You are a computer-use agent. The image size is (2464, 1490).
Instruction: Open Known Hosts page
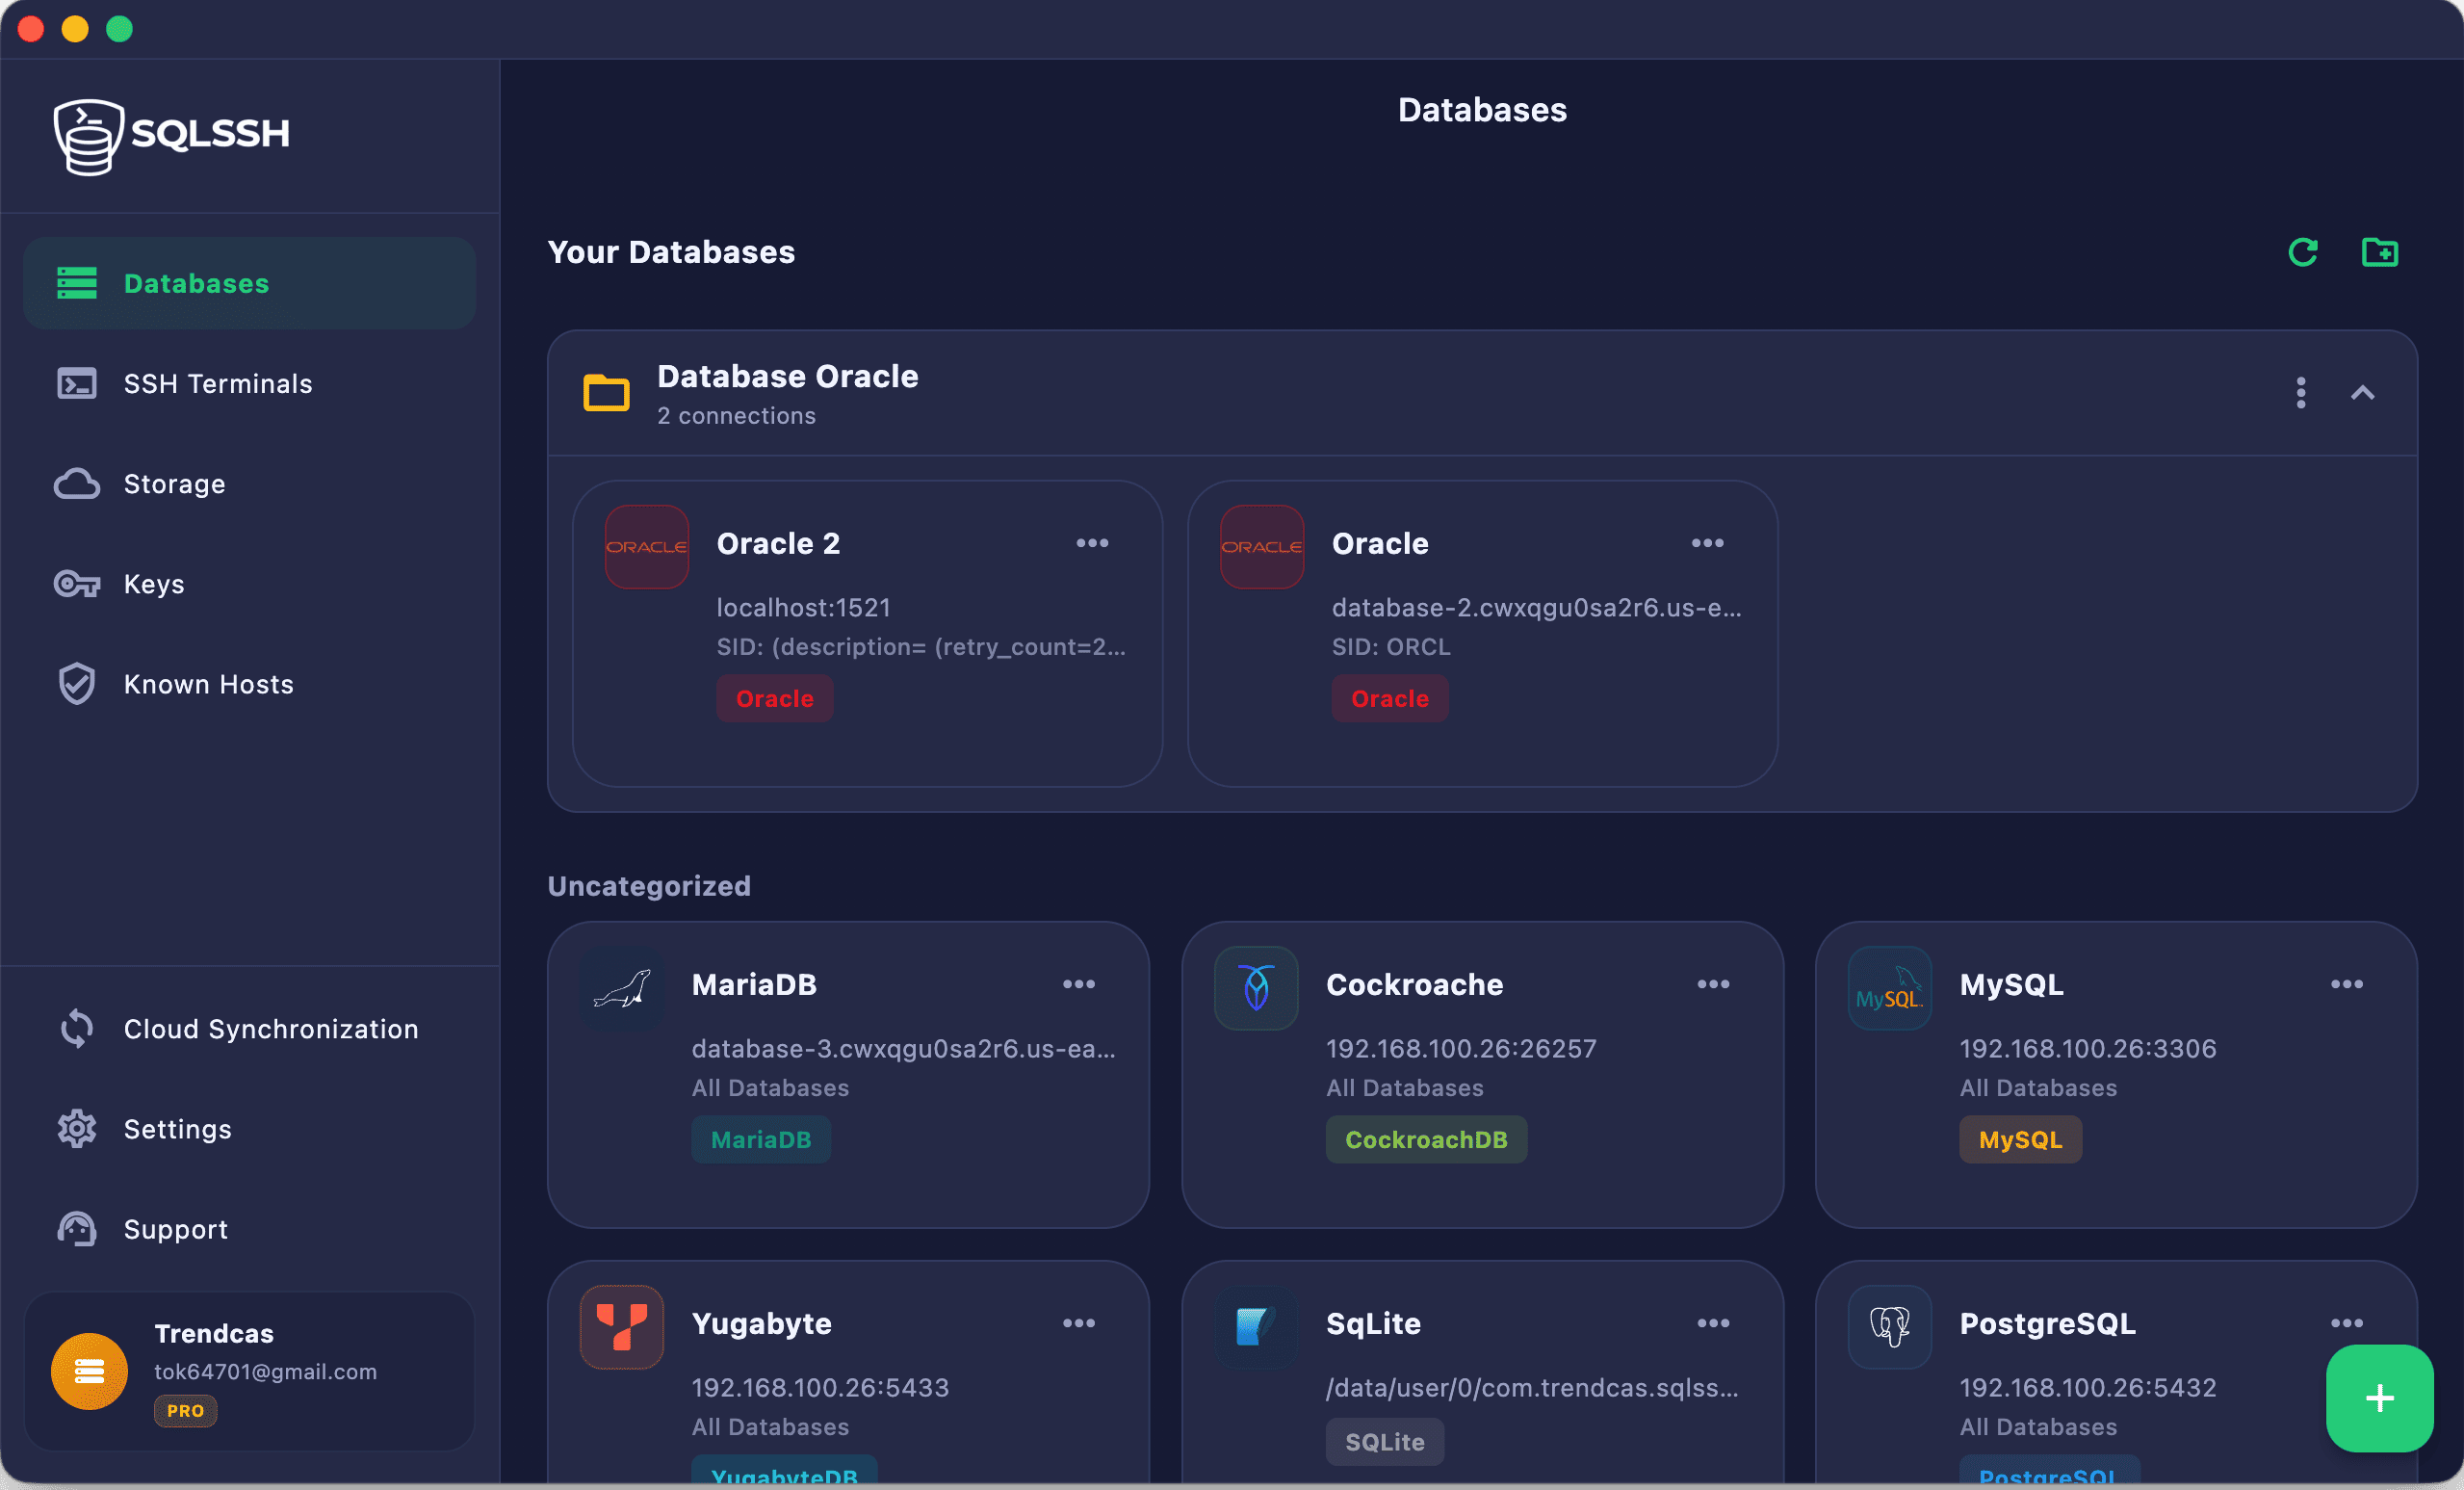tap(249, 684)
